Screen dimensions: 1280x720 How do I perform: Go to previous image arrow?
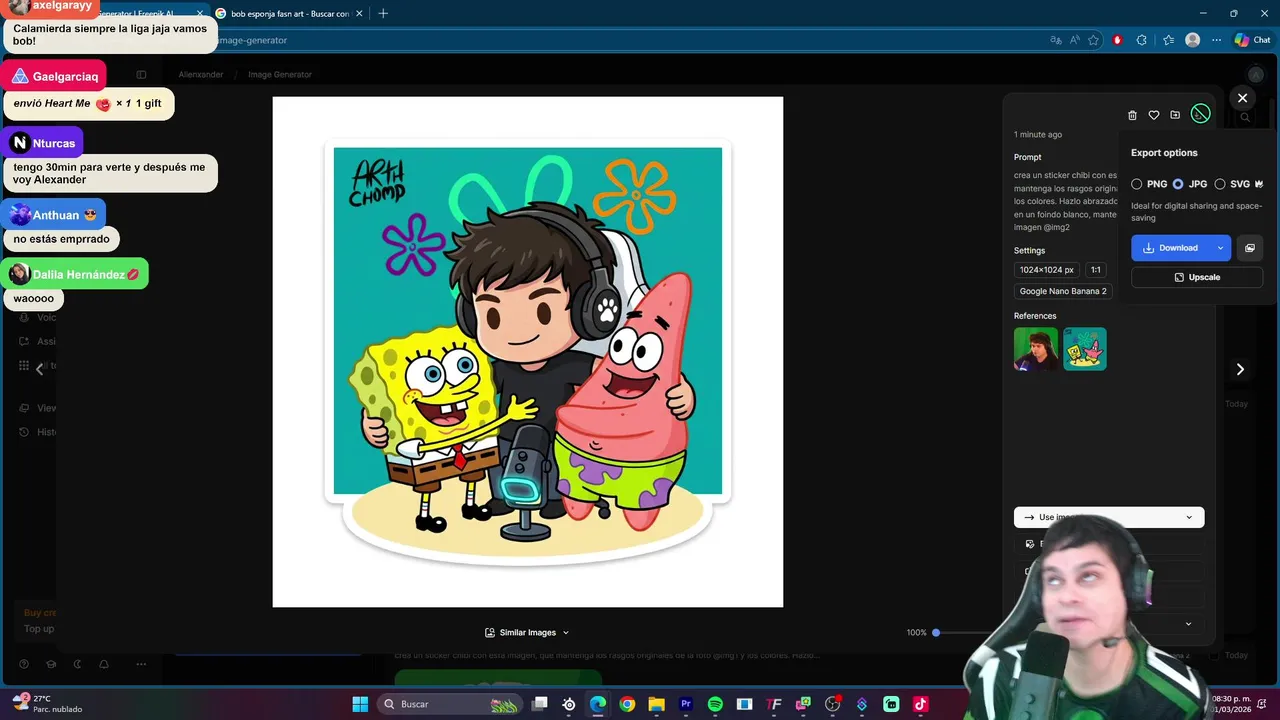39,369
